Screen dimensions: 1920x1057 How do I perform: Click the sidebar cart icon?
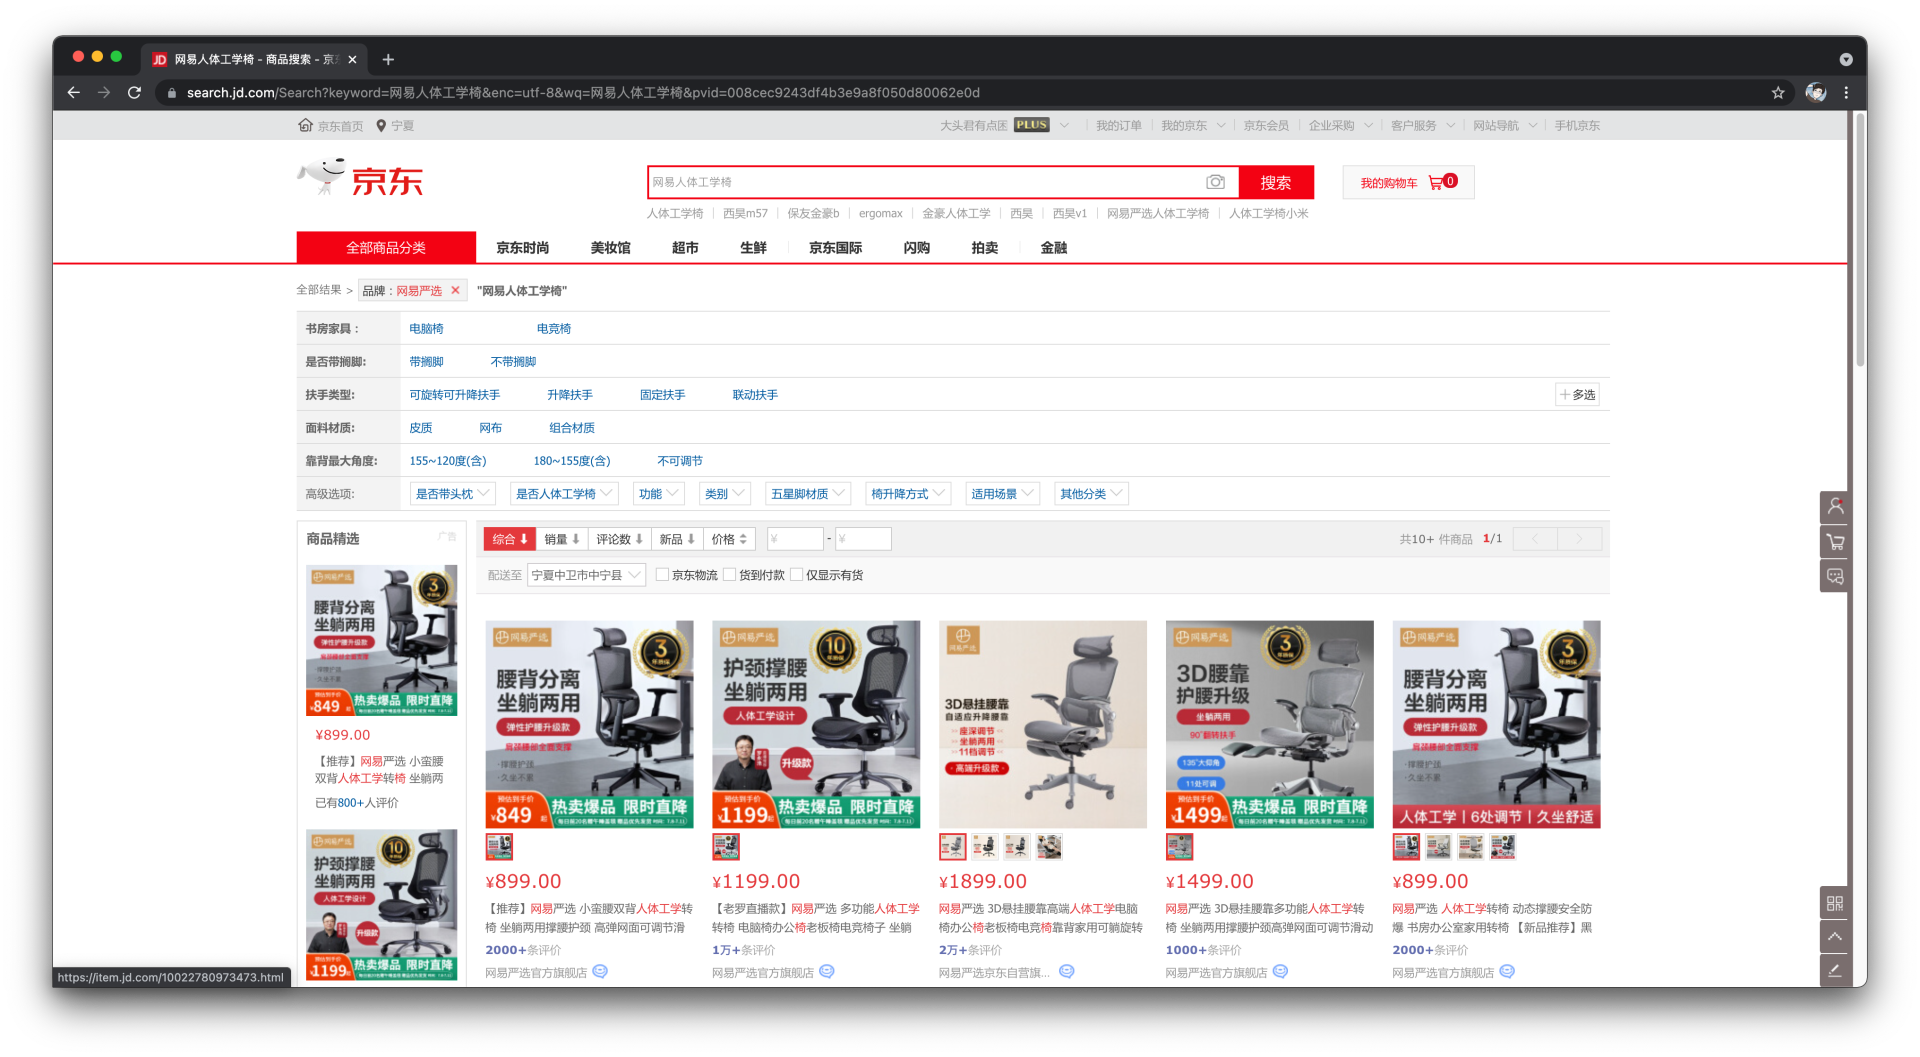pyautogui.click(x=1835, y=542)
